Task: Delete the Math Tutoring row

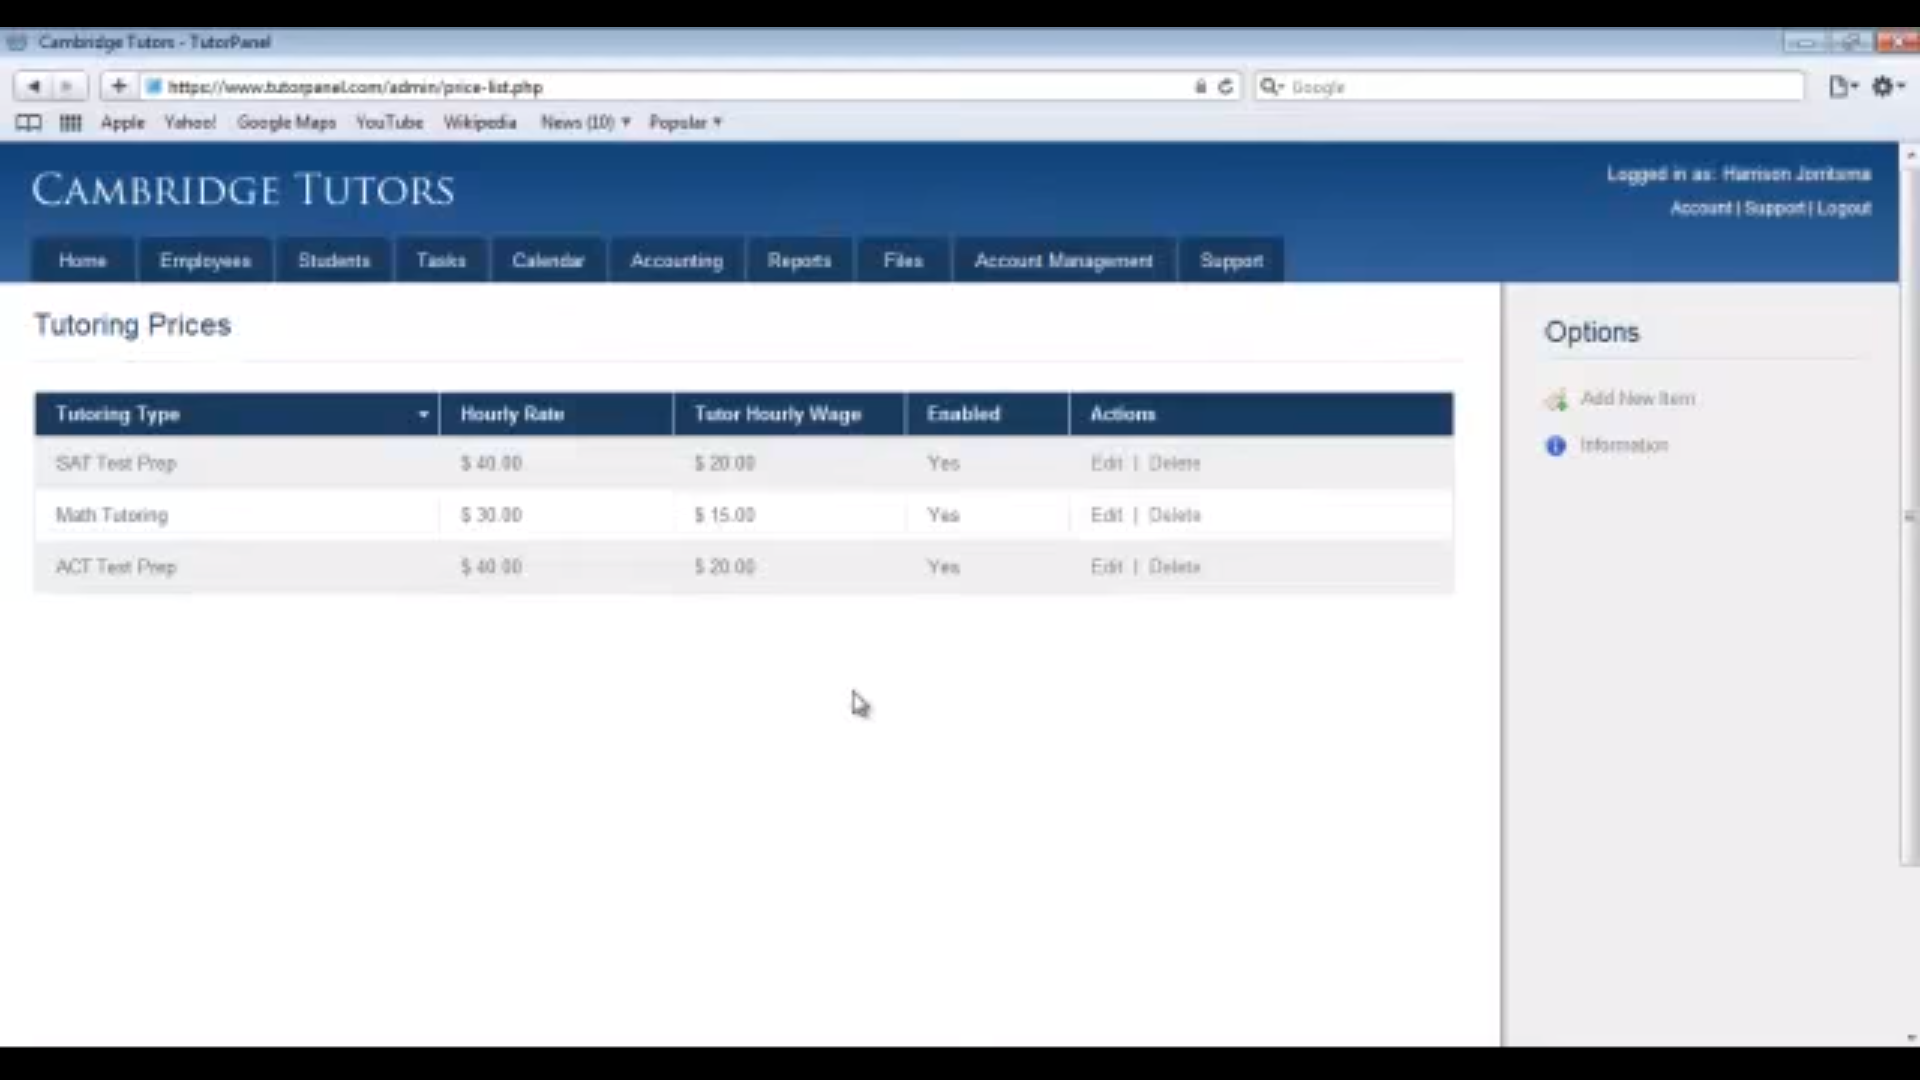Action: (1174, 516)
